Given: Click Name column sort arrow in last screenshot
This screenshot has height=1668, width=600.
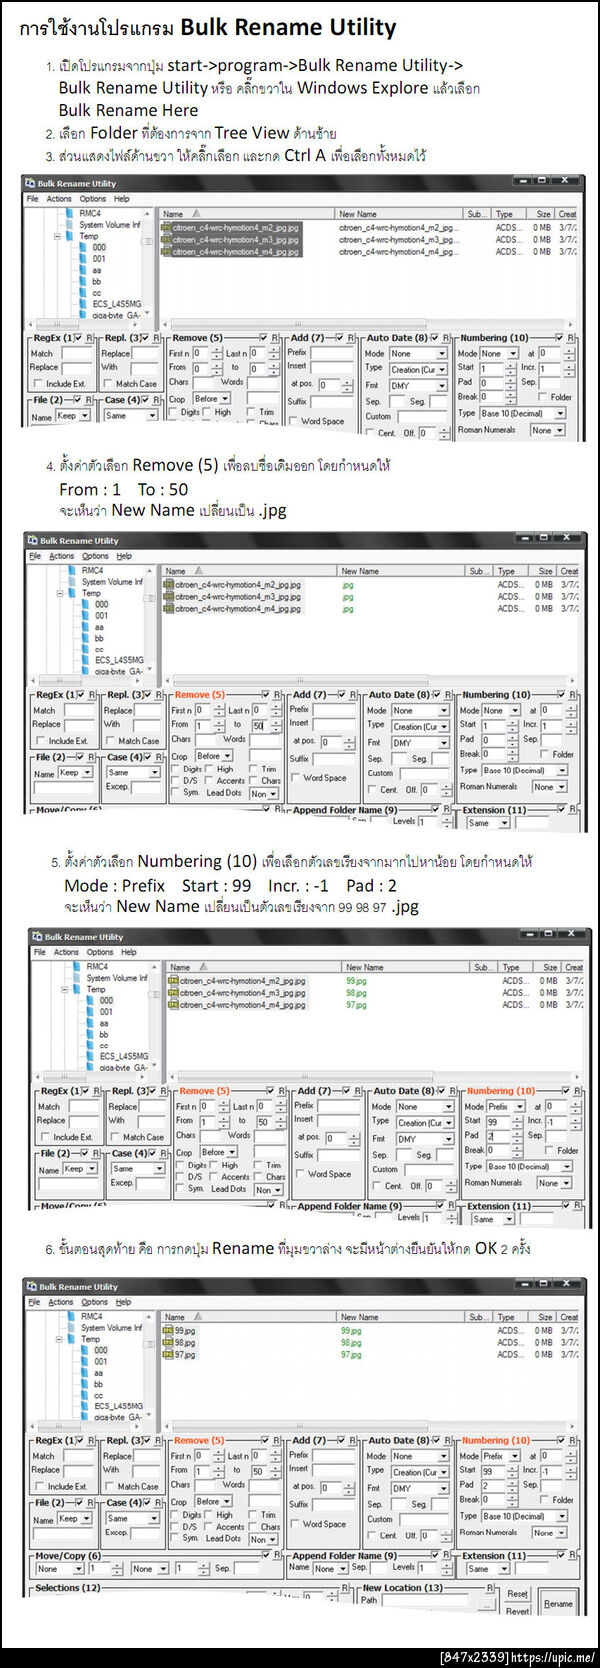Looking at the screenshot, I should click(198, 1317).
